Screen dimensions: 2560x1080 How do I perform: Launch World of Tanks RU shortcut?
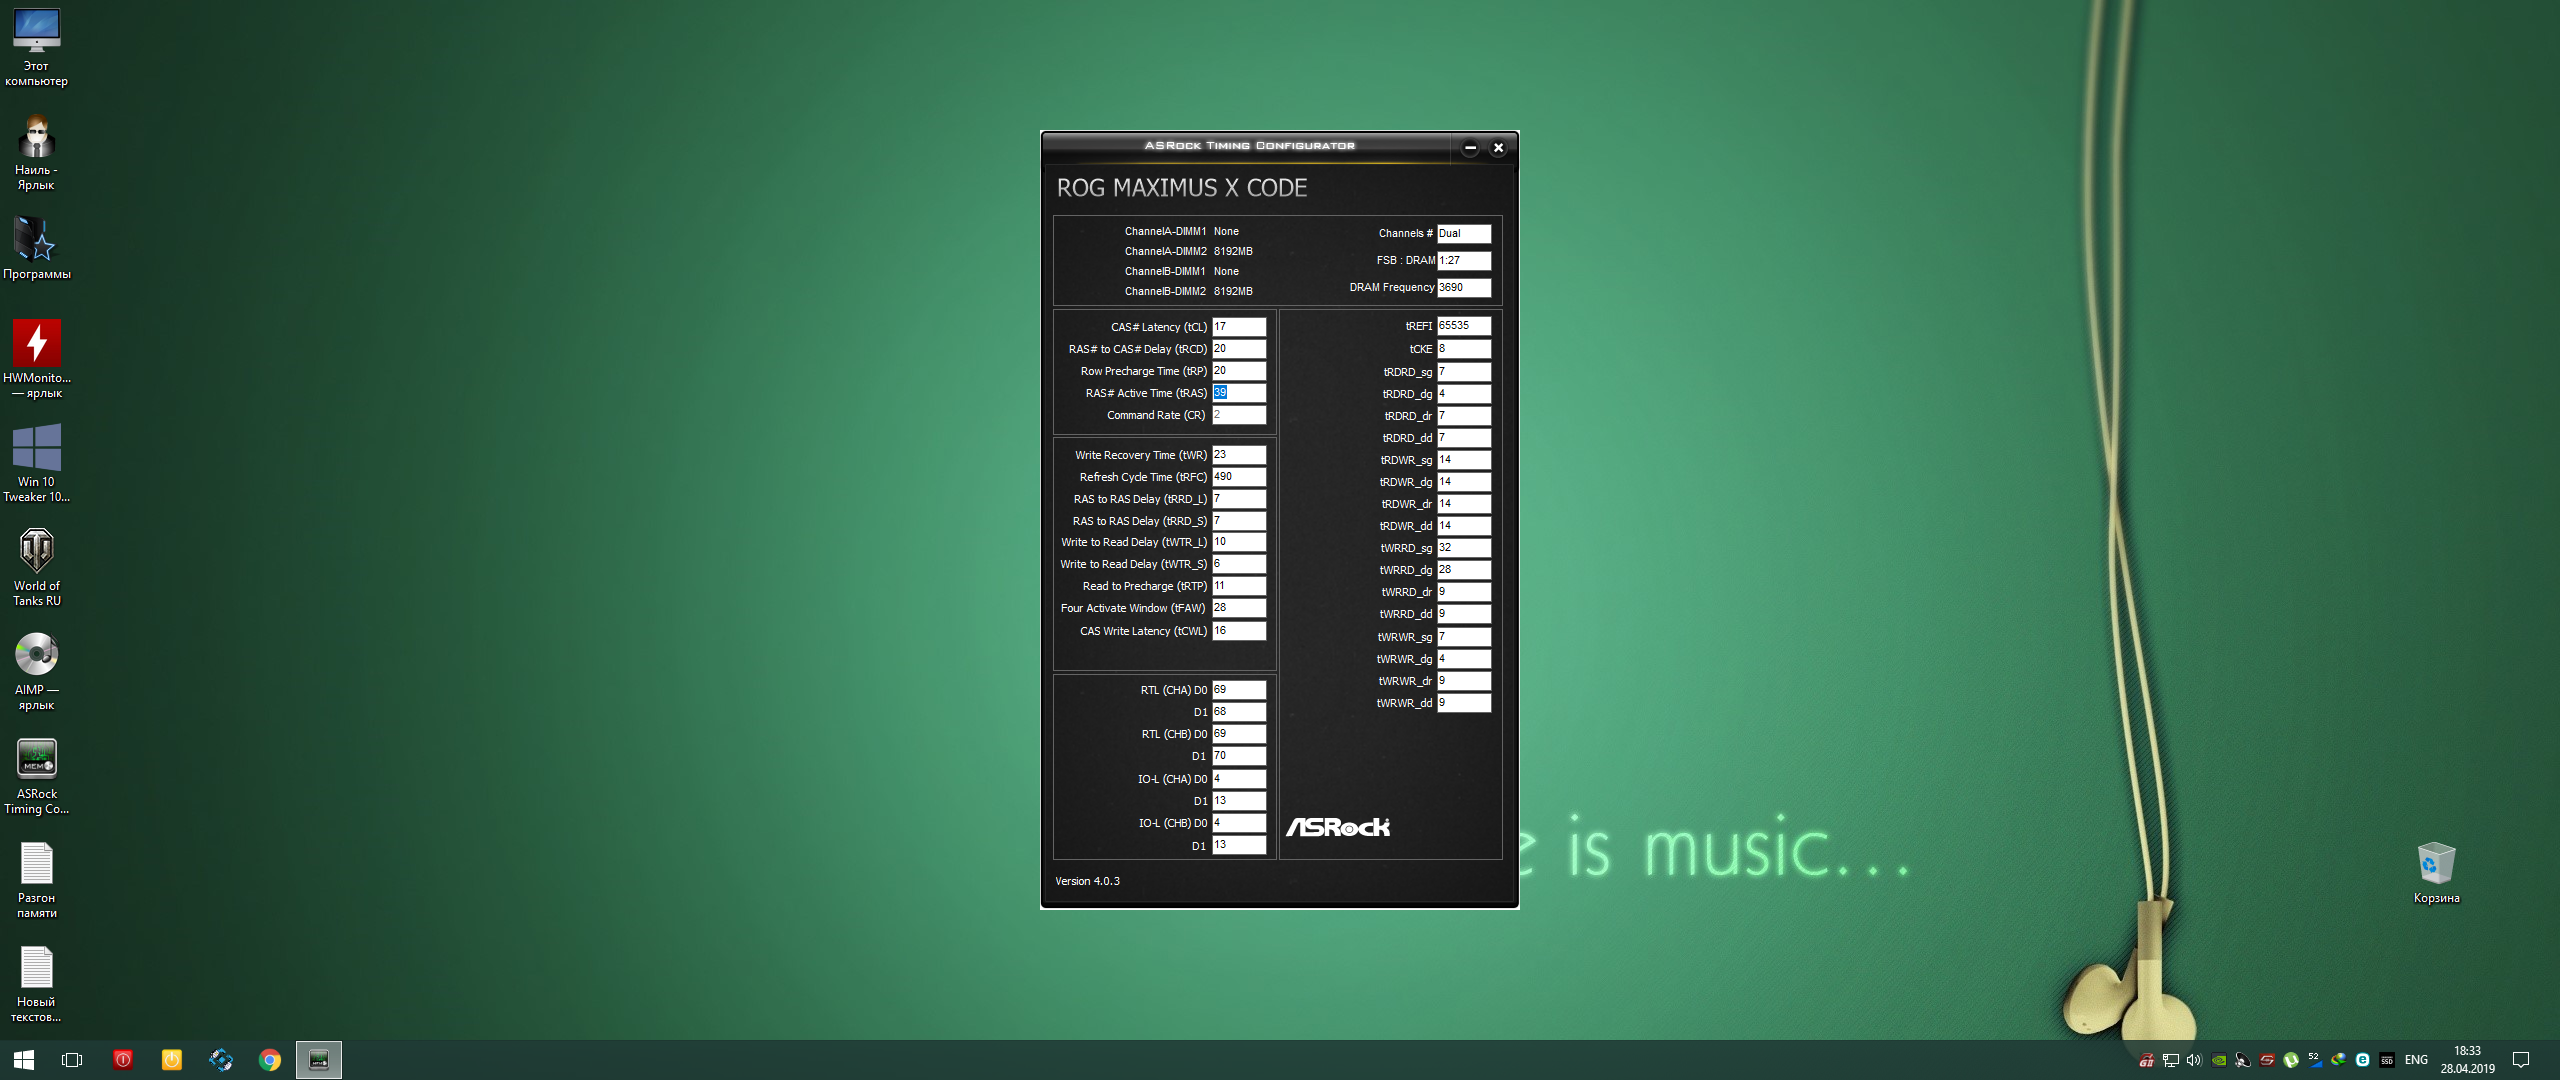[37, 552]
